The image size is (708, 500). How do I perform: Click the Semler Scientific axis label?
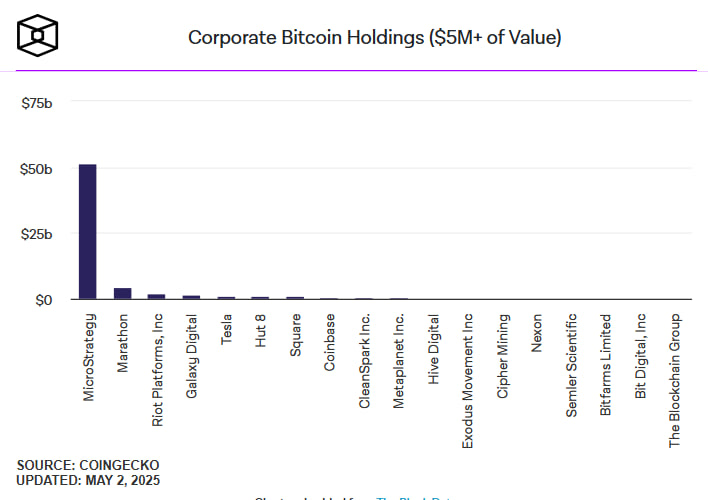point(571,365)
